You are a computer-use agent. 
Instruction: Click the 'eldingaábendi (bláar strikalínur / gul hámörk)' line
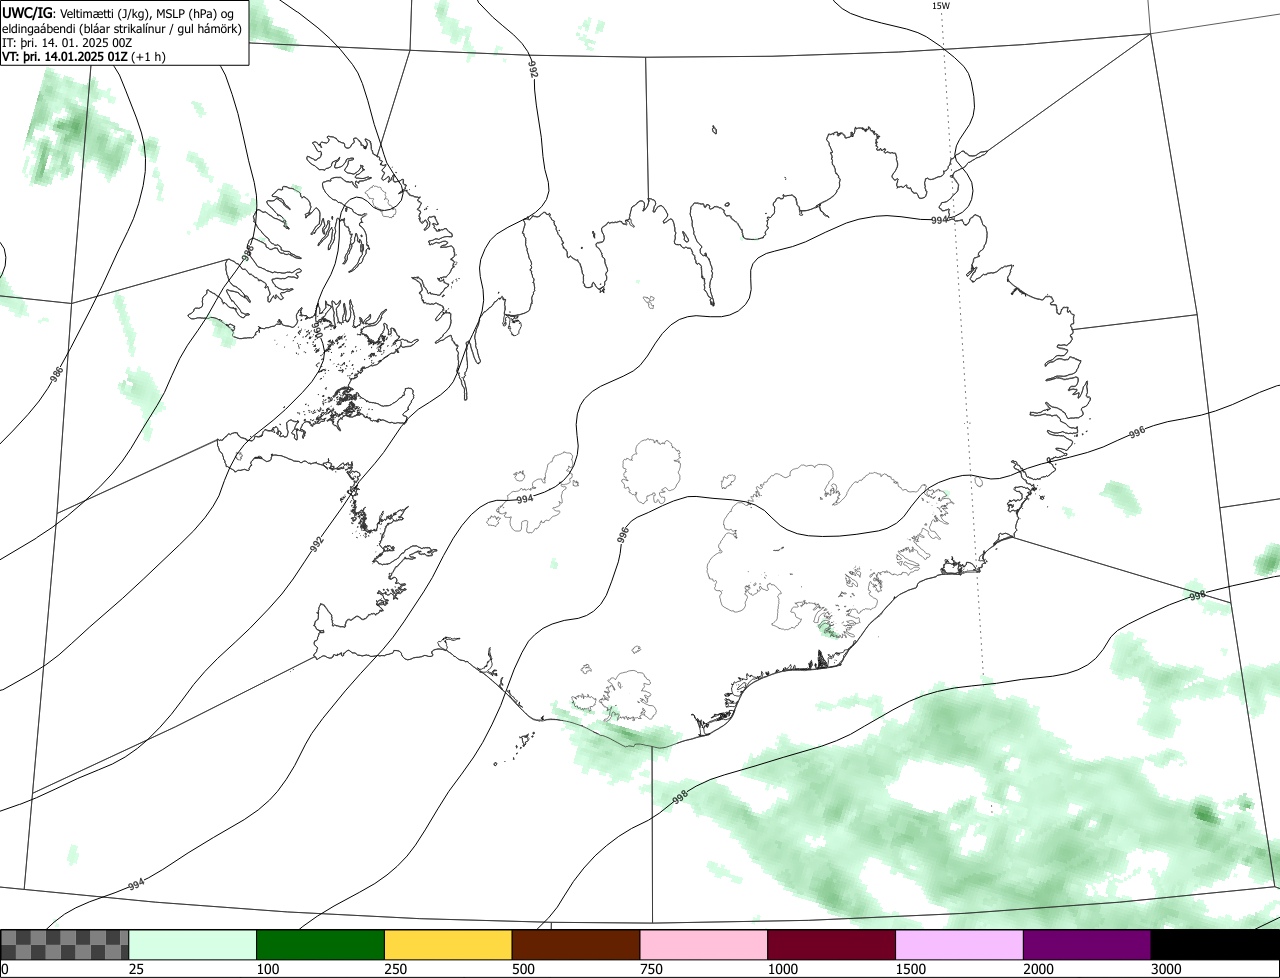coord(122,28)
